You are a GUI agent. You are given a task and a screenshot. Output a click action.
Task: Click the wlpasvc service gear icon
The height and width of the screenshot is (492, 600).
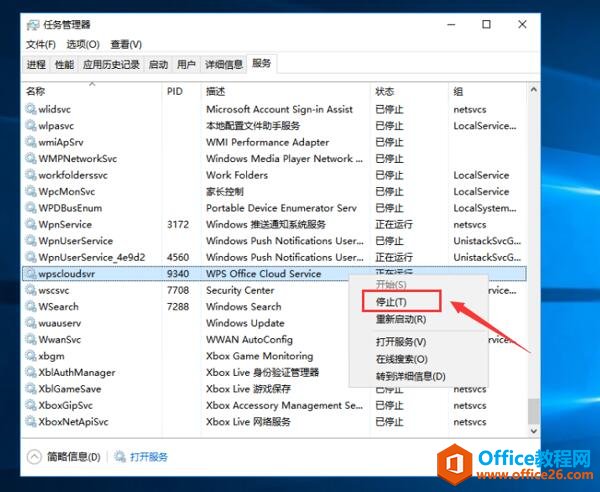(31, 125)
